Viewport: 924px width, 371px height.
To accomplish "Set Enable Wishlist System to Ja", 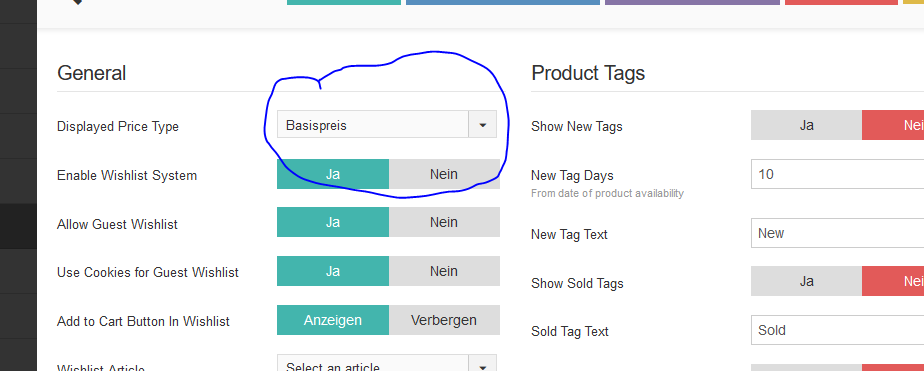I will coord(333,174).
